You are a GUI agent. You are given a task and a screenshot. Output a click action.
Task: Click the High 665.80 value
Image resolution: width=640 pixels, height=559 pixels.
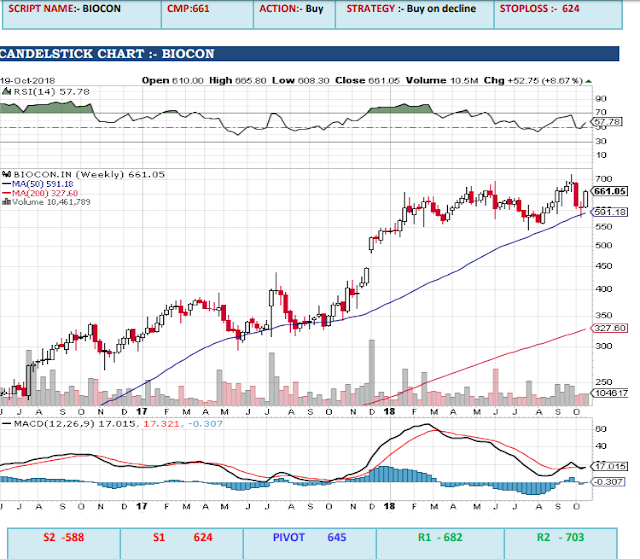238,81
